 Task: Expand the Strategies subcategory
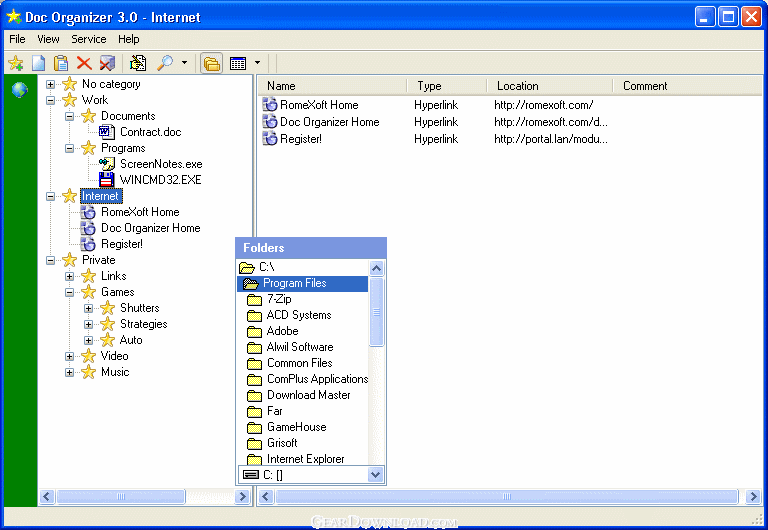[x=89, y=324]
